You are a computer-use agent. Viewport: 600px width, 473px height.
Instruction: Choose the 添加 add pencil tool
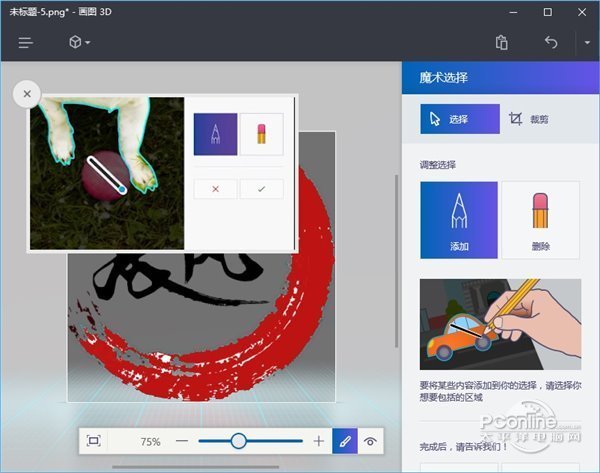tap(459, 220)
